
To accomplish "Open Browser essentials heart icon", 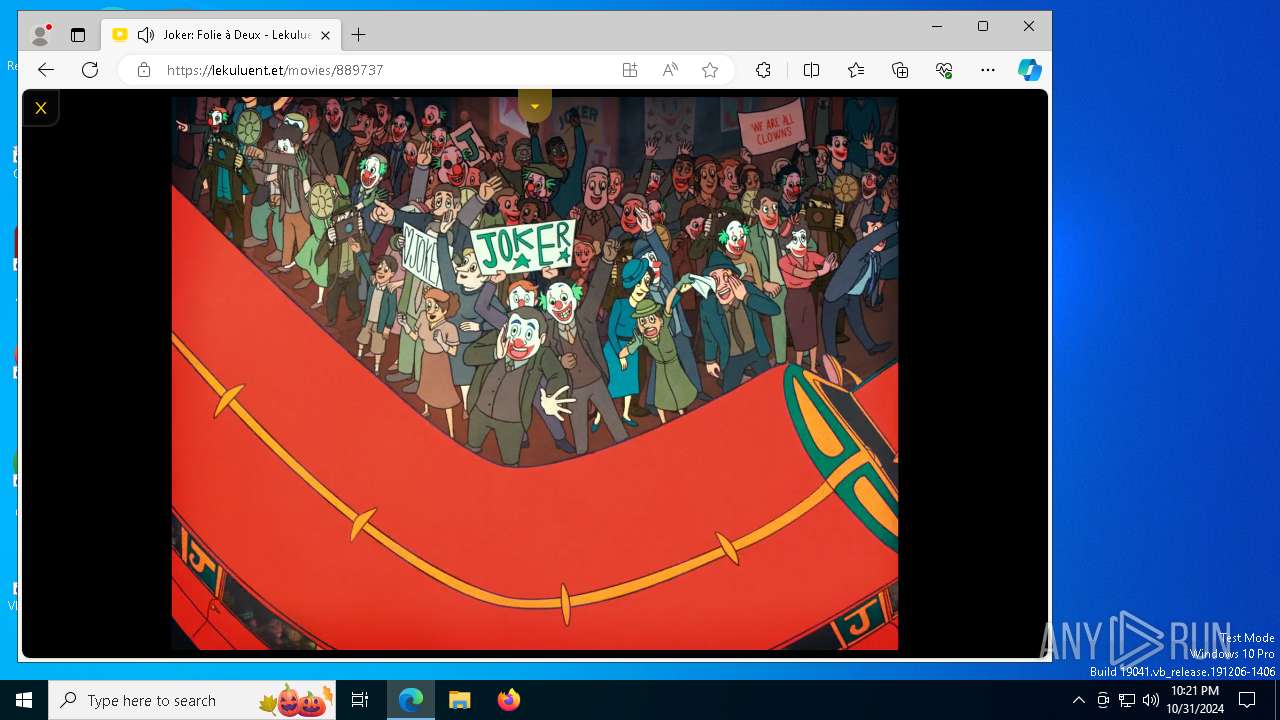I will pos(944,70).
